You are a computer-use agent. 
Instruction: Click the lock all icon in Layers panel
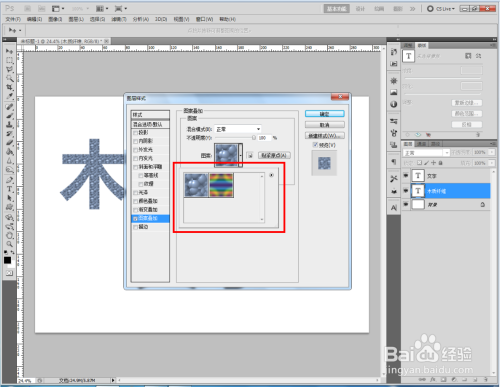tap(440, 163)
